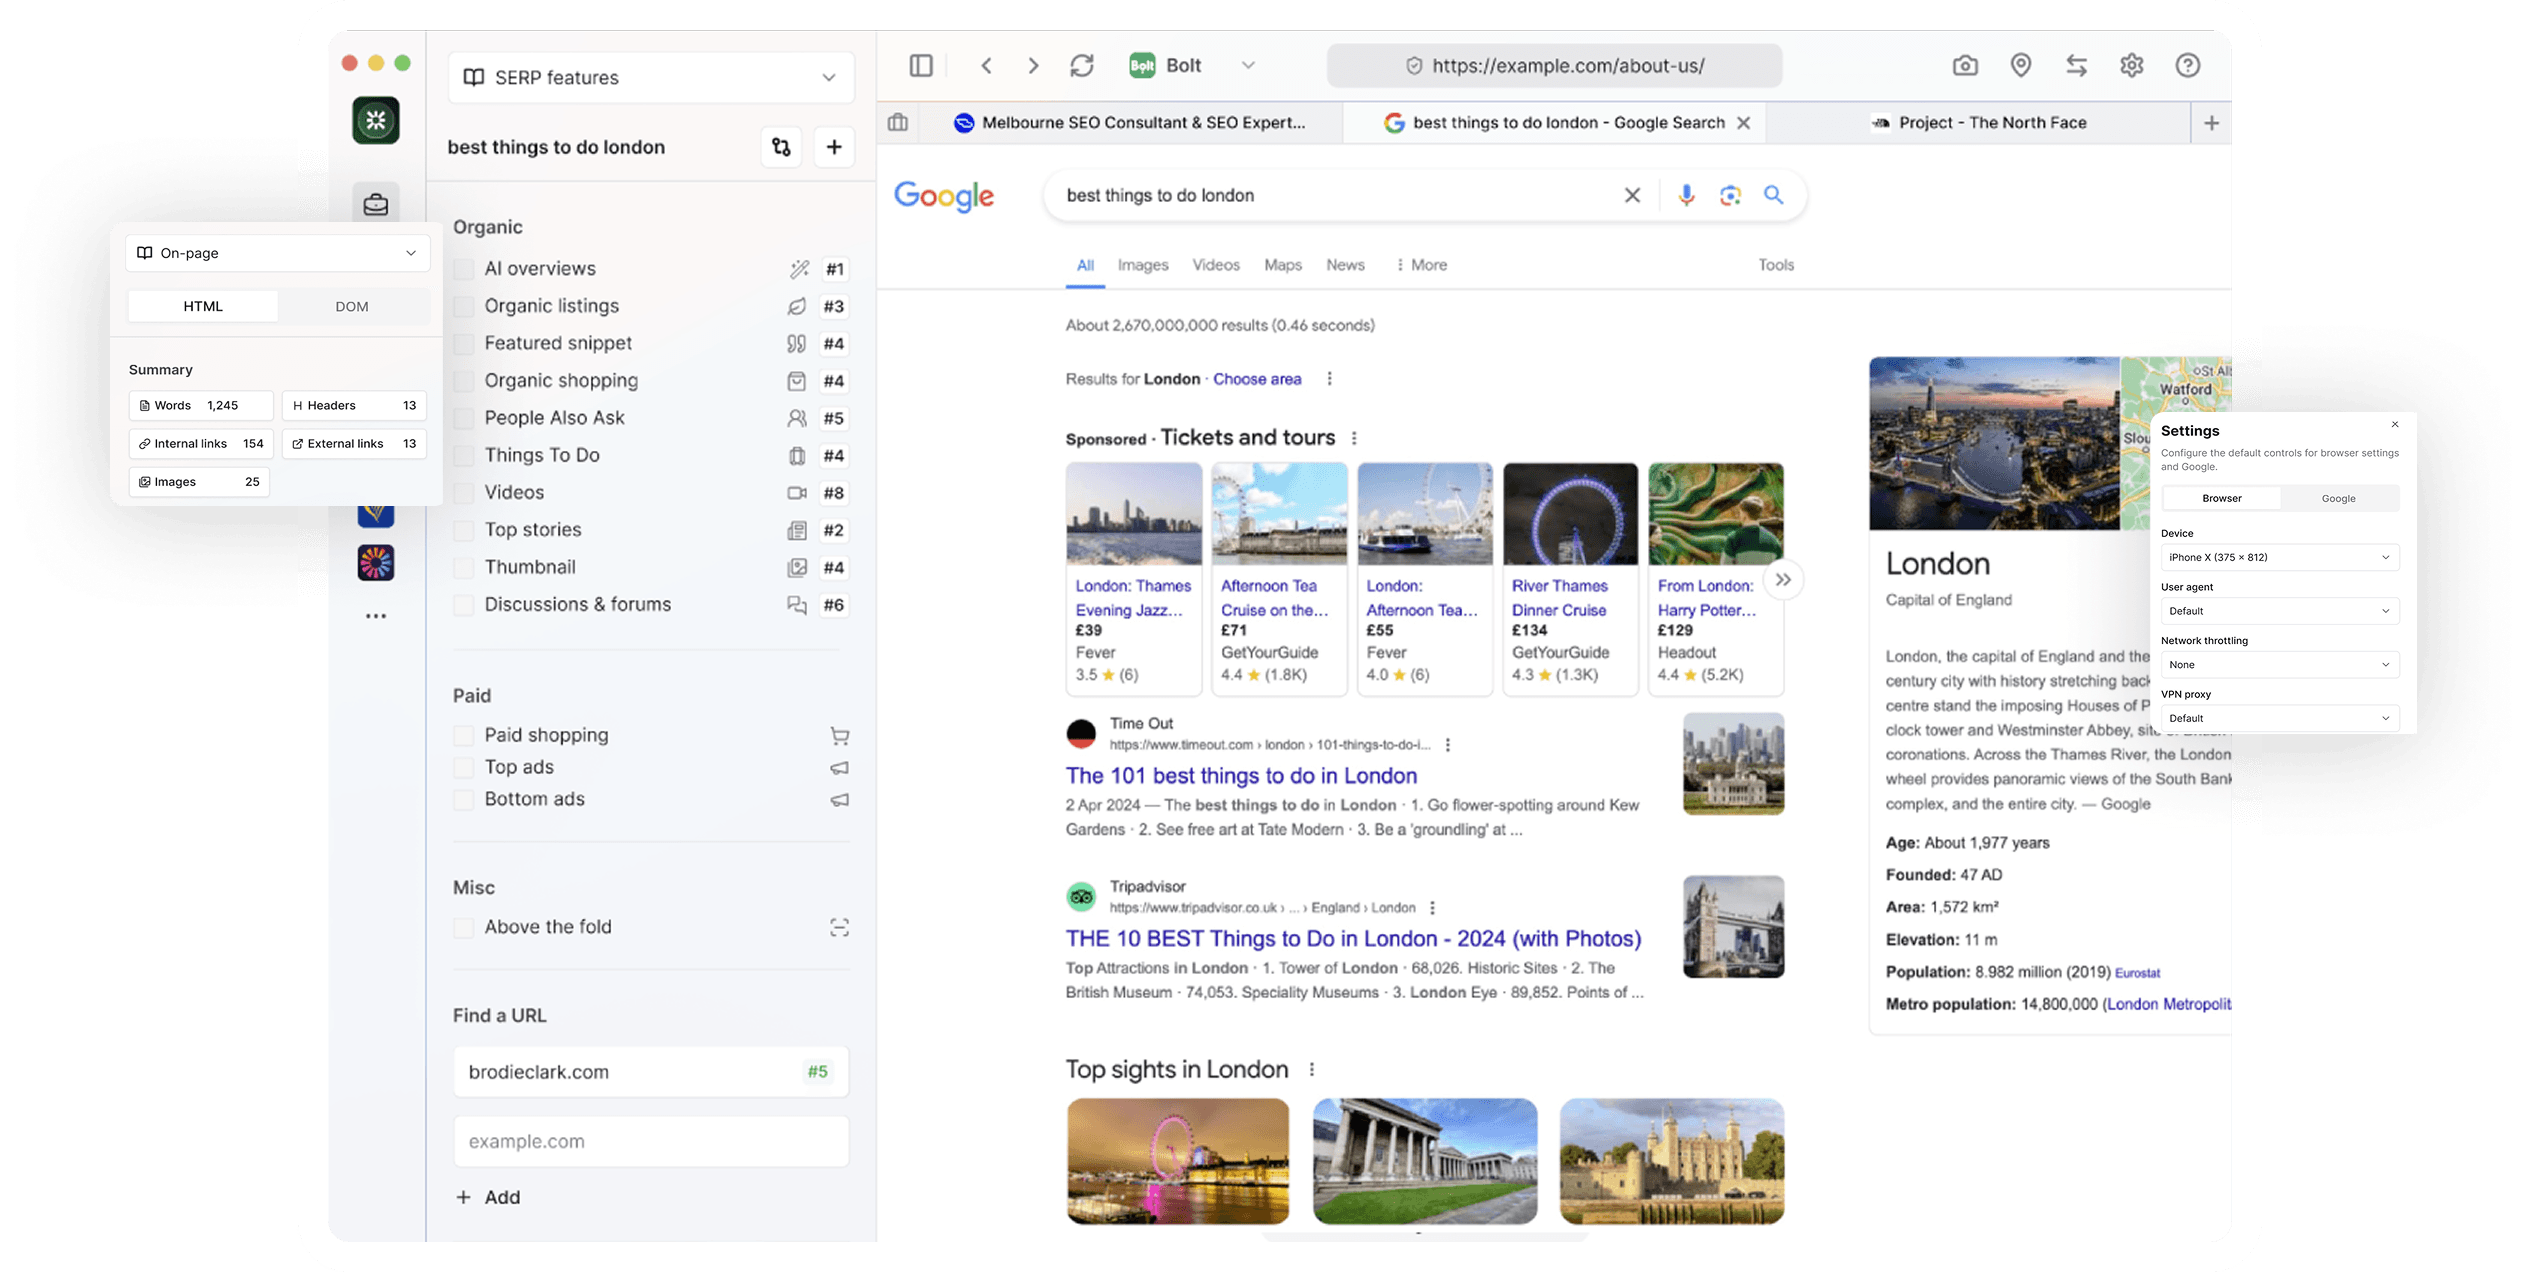The height and width of the screenshot is (1272, 2535).
Task: Open the help question mark icon
Action: tap(2188, 66)
